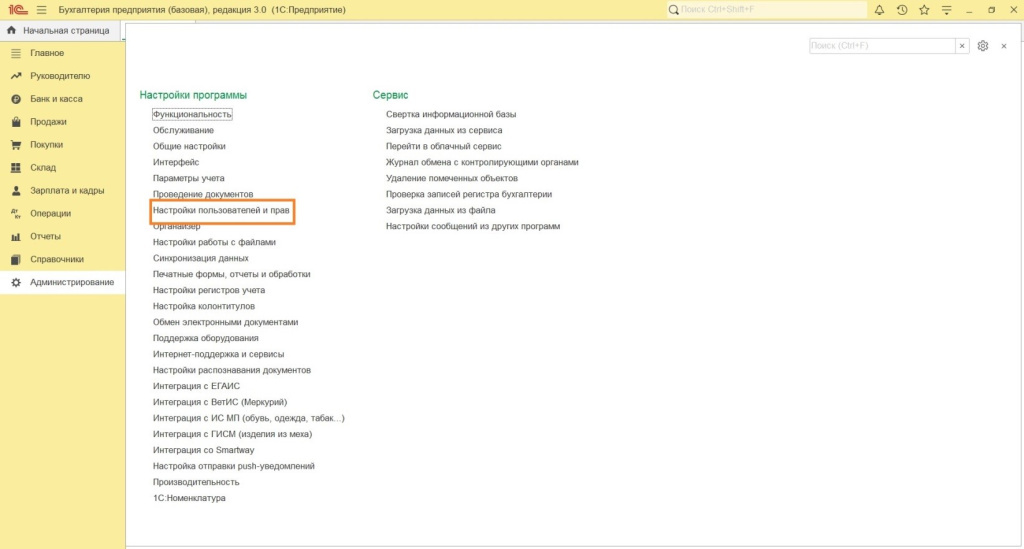The image size is (1024, 549).
Task: Open Банк и касса section
Action: [56, 99]
